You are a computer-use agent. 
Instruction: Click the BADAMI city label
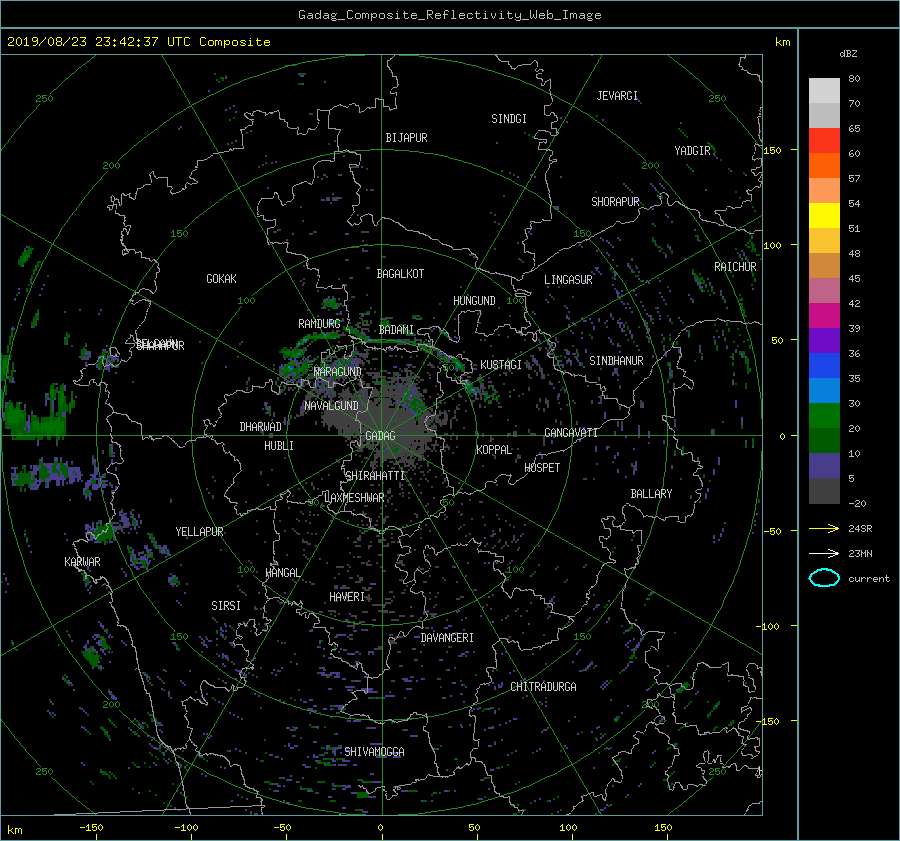tap(396, 330)
